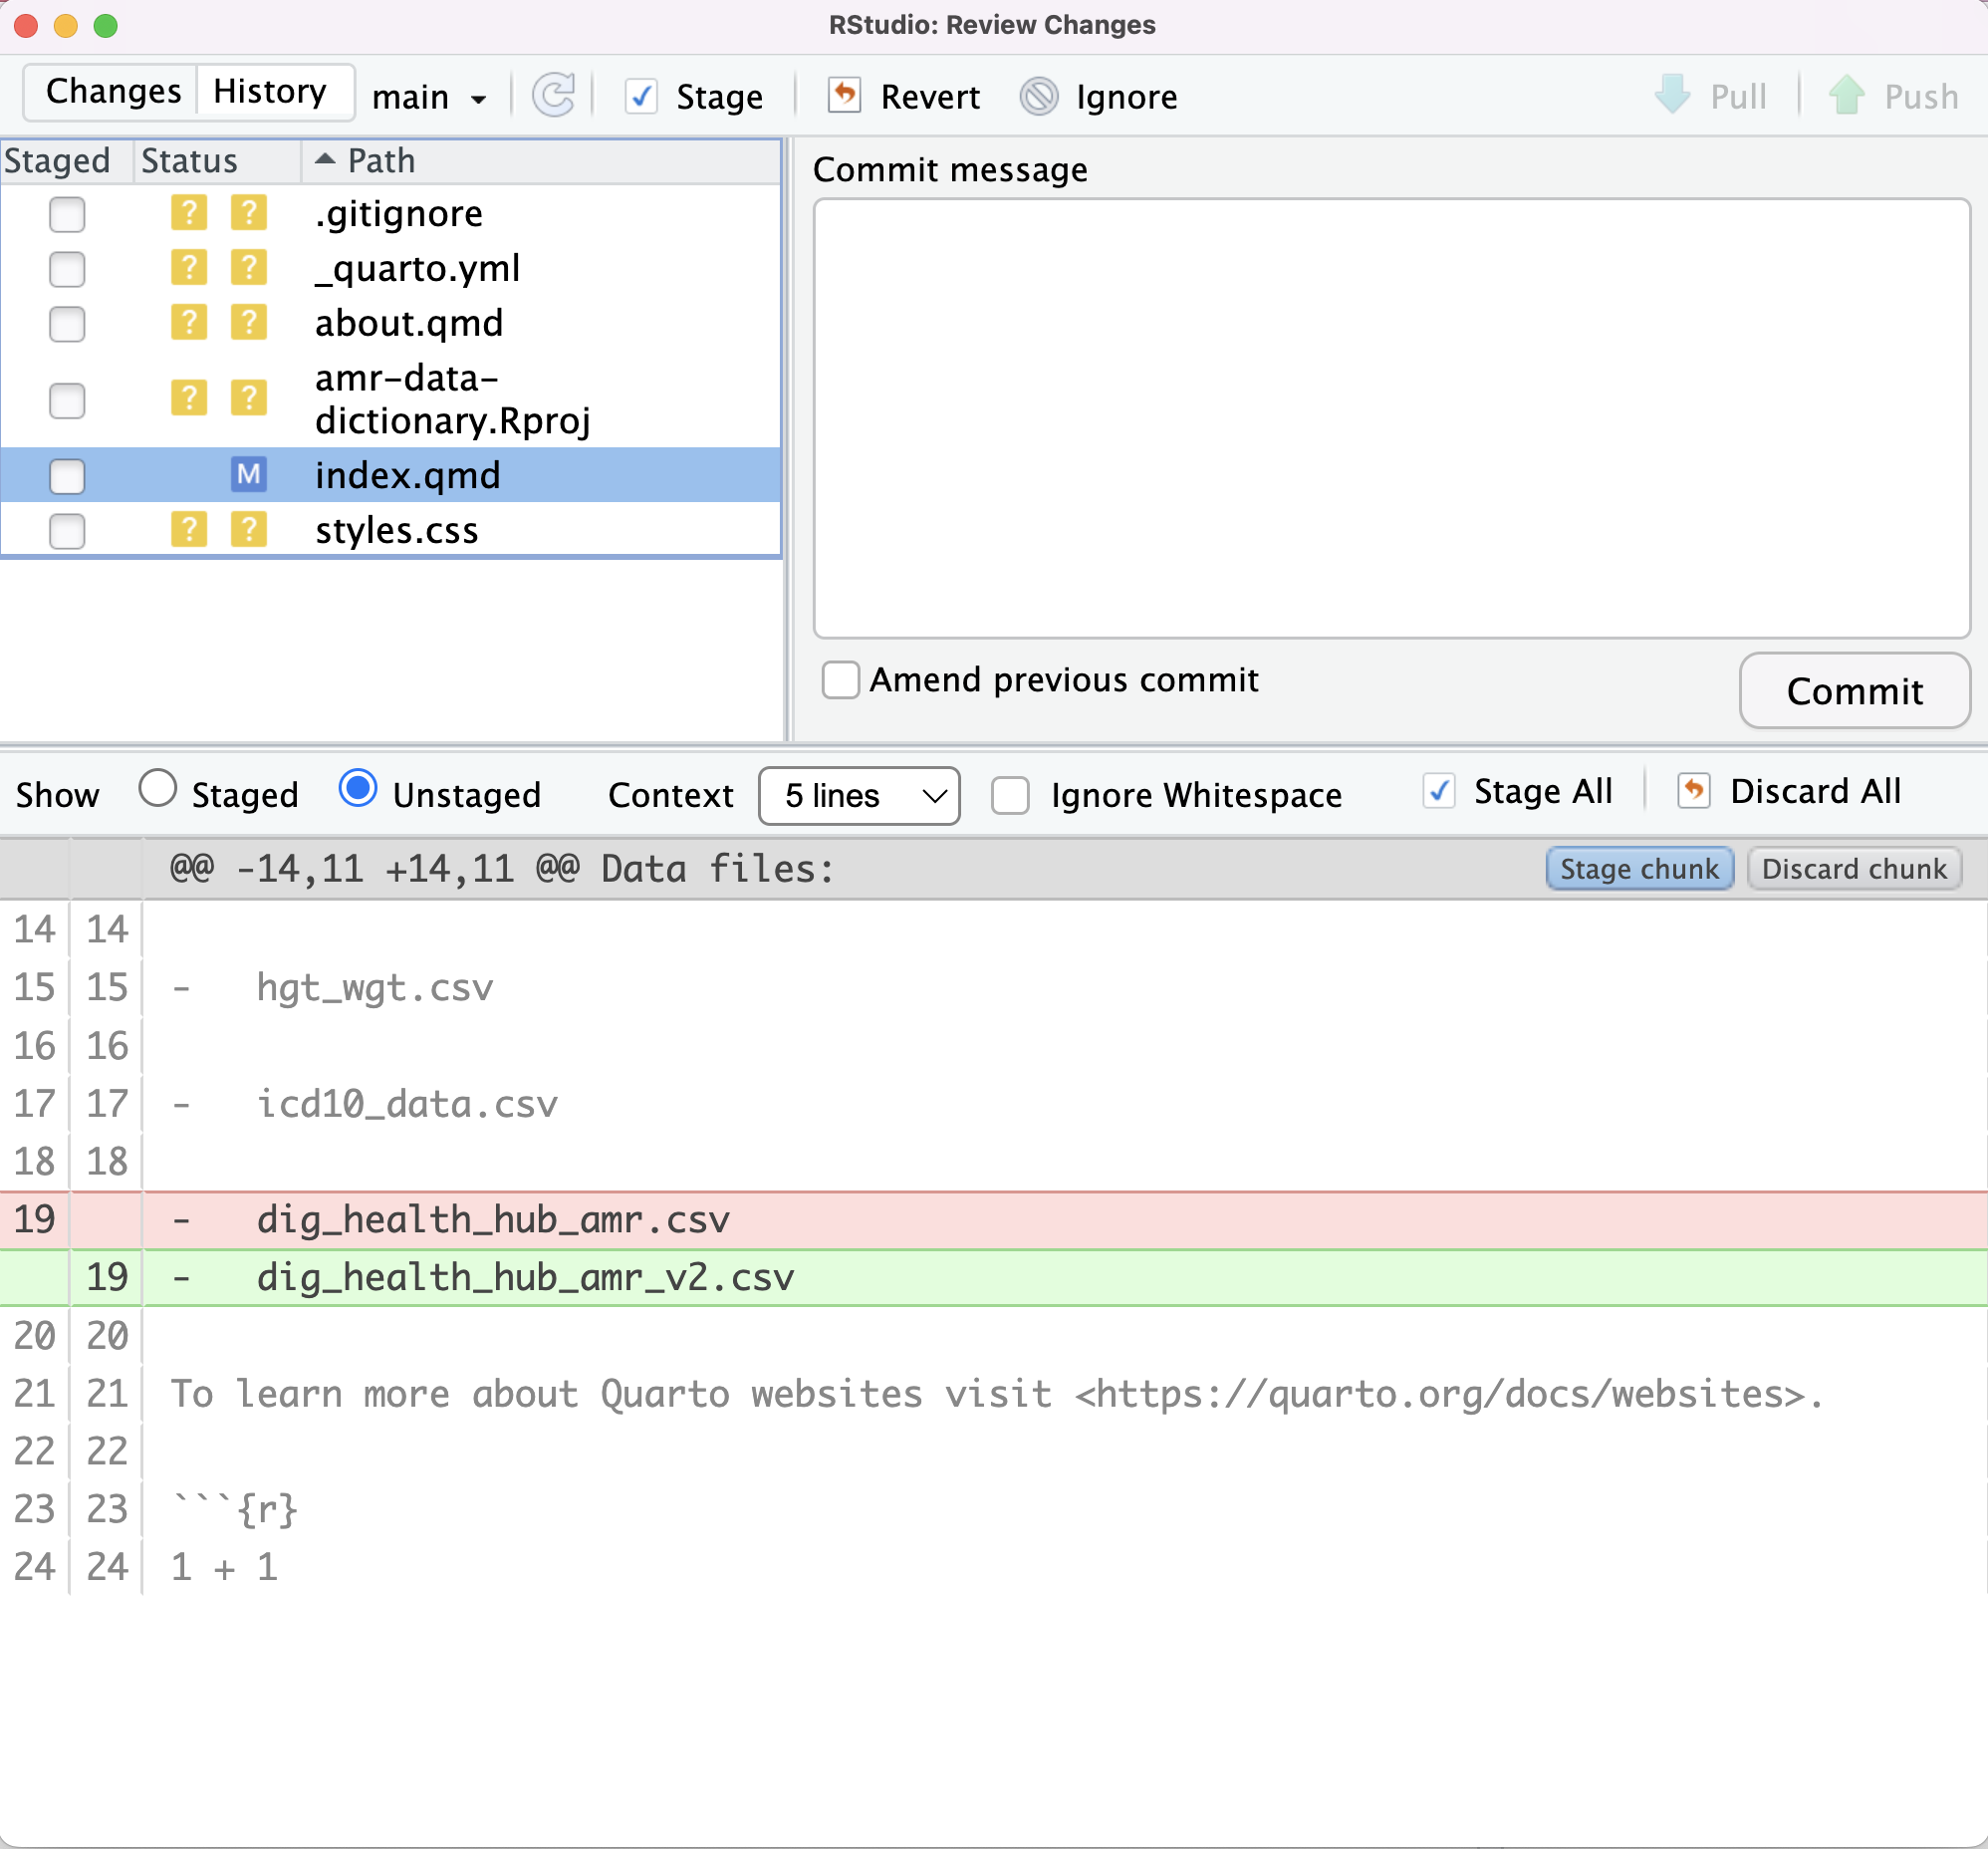
Task: Click the Revert label in toolbar
Action: click(930, 97)
